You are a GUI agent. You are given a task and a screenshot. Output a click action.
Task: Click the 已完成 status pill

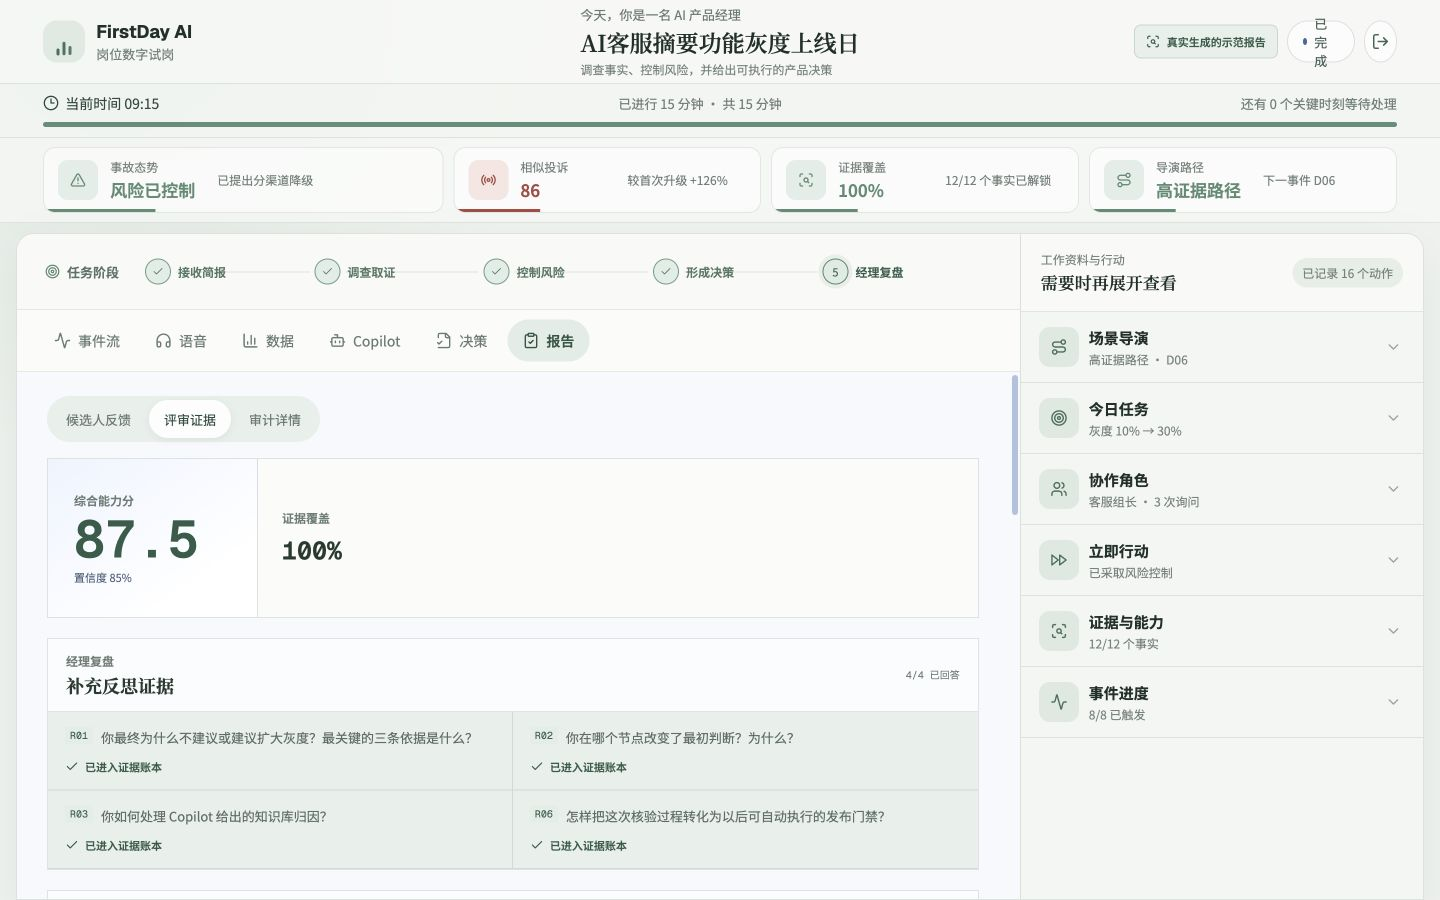click(1321, 42)
